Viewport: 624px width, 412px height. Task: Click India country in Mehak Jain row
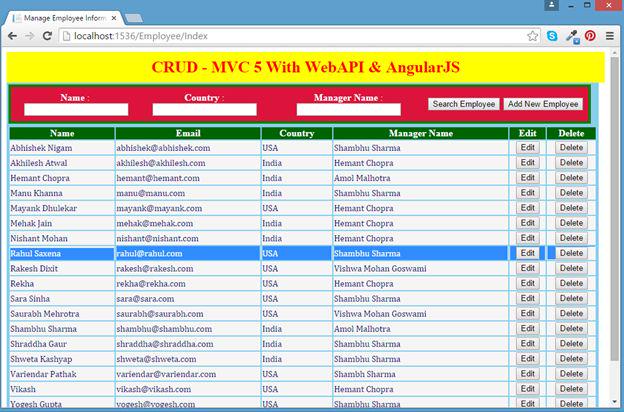pos(272,224)
